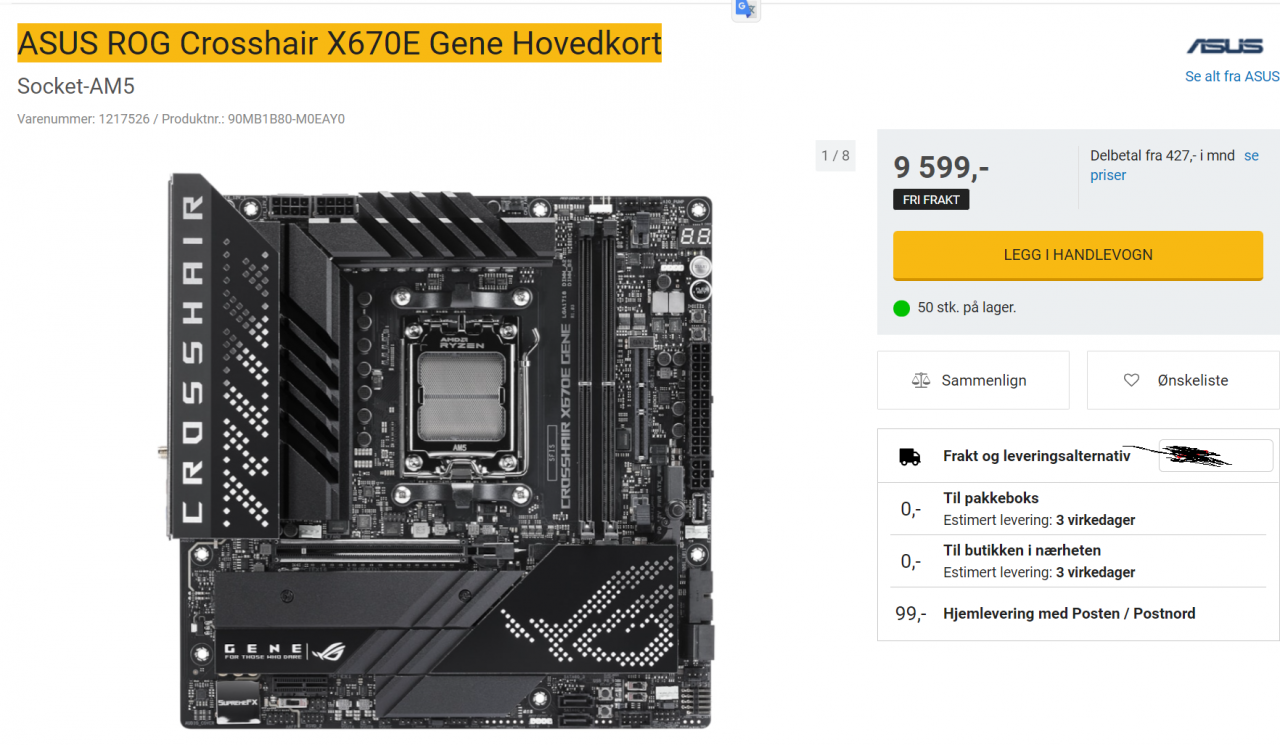
Task: Open the Se alt fra ASUS link
Action: point(1232,76)
